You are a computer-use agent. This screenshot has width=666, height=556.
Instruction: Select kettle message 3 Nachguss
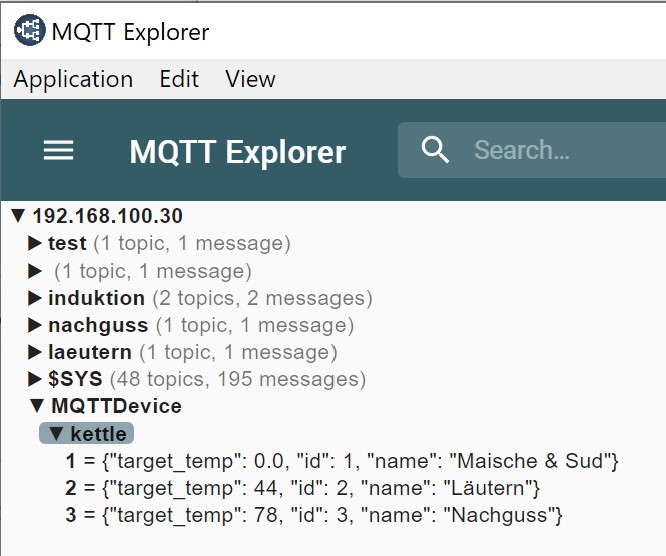coord(315,516)
